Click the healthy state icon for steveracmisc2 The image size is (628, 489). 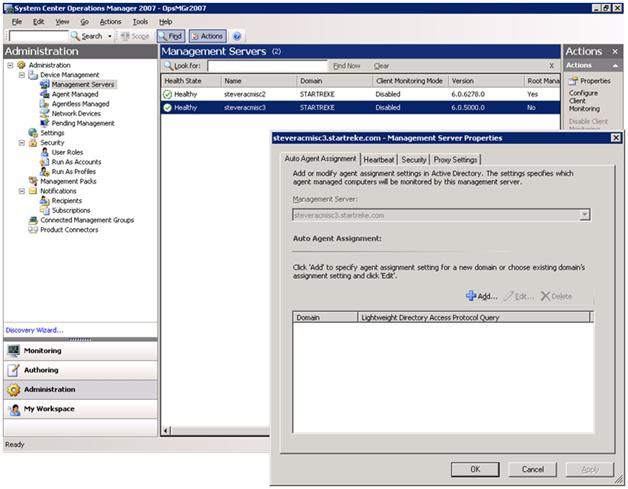pyautogui.click(x=167, y=94)
